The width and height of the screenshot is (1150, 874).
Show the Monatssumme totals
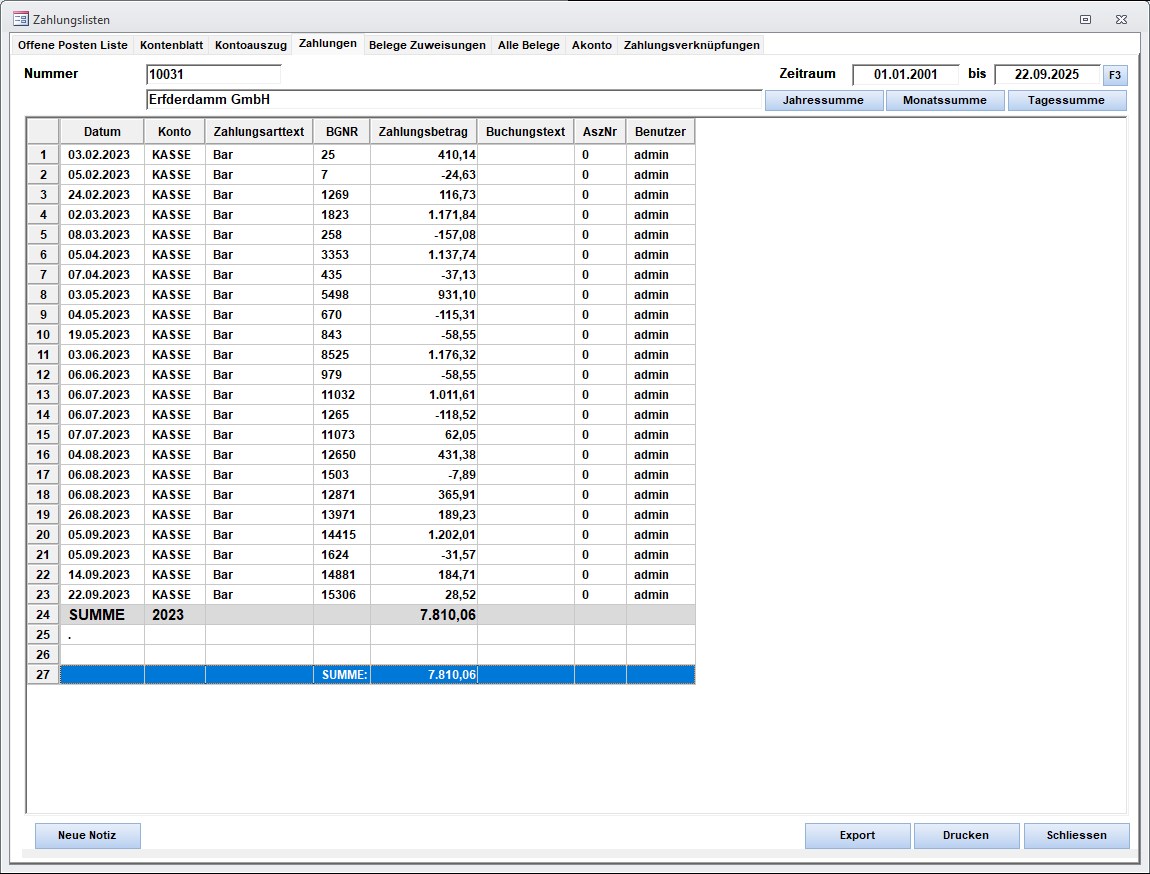pos(944,100)
